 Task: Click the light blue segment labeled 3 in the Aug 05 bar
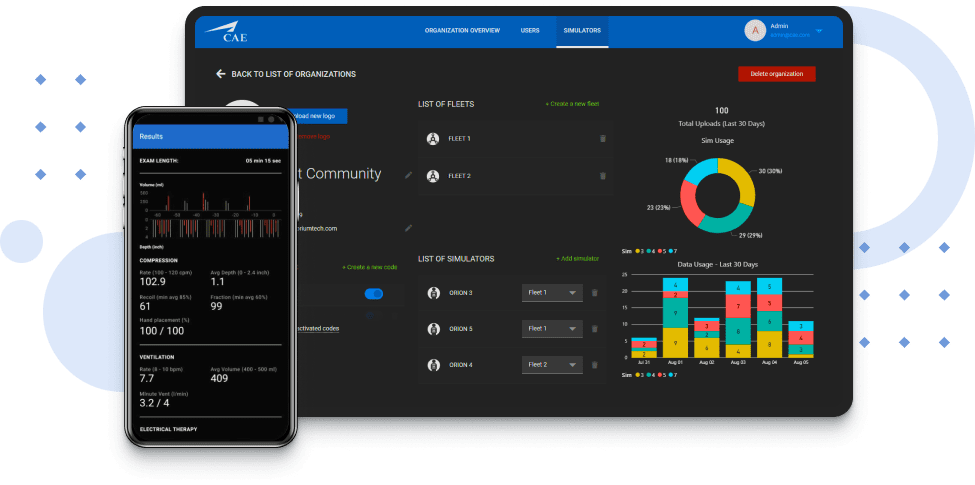click(801, 326)
